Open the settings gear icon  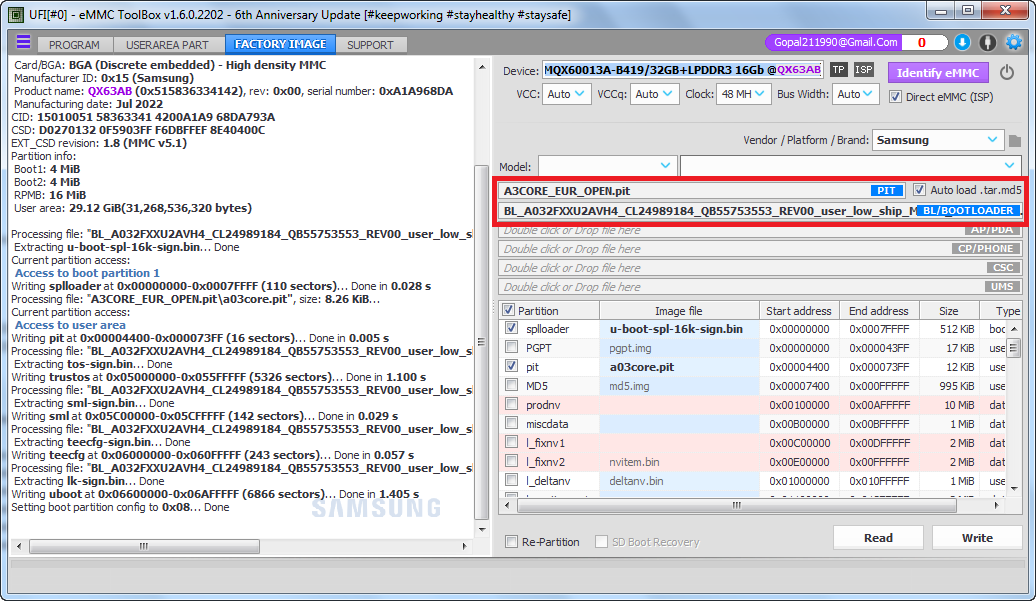click(1014, 42)
